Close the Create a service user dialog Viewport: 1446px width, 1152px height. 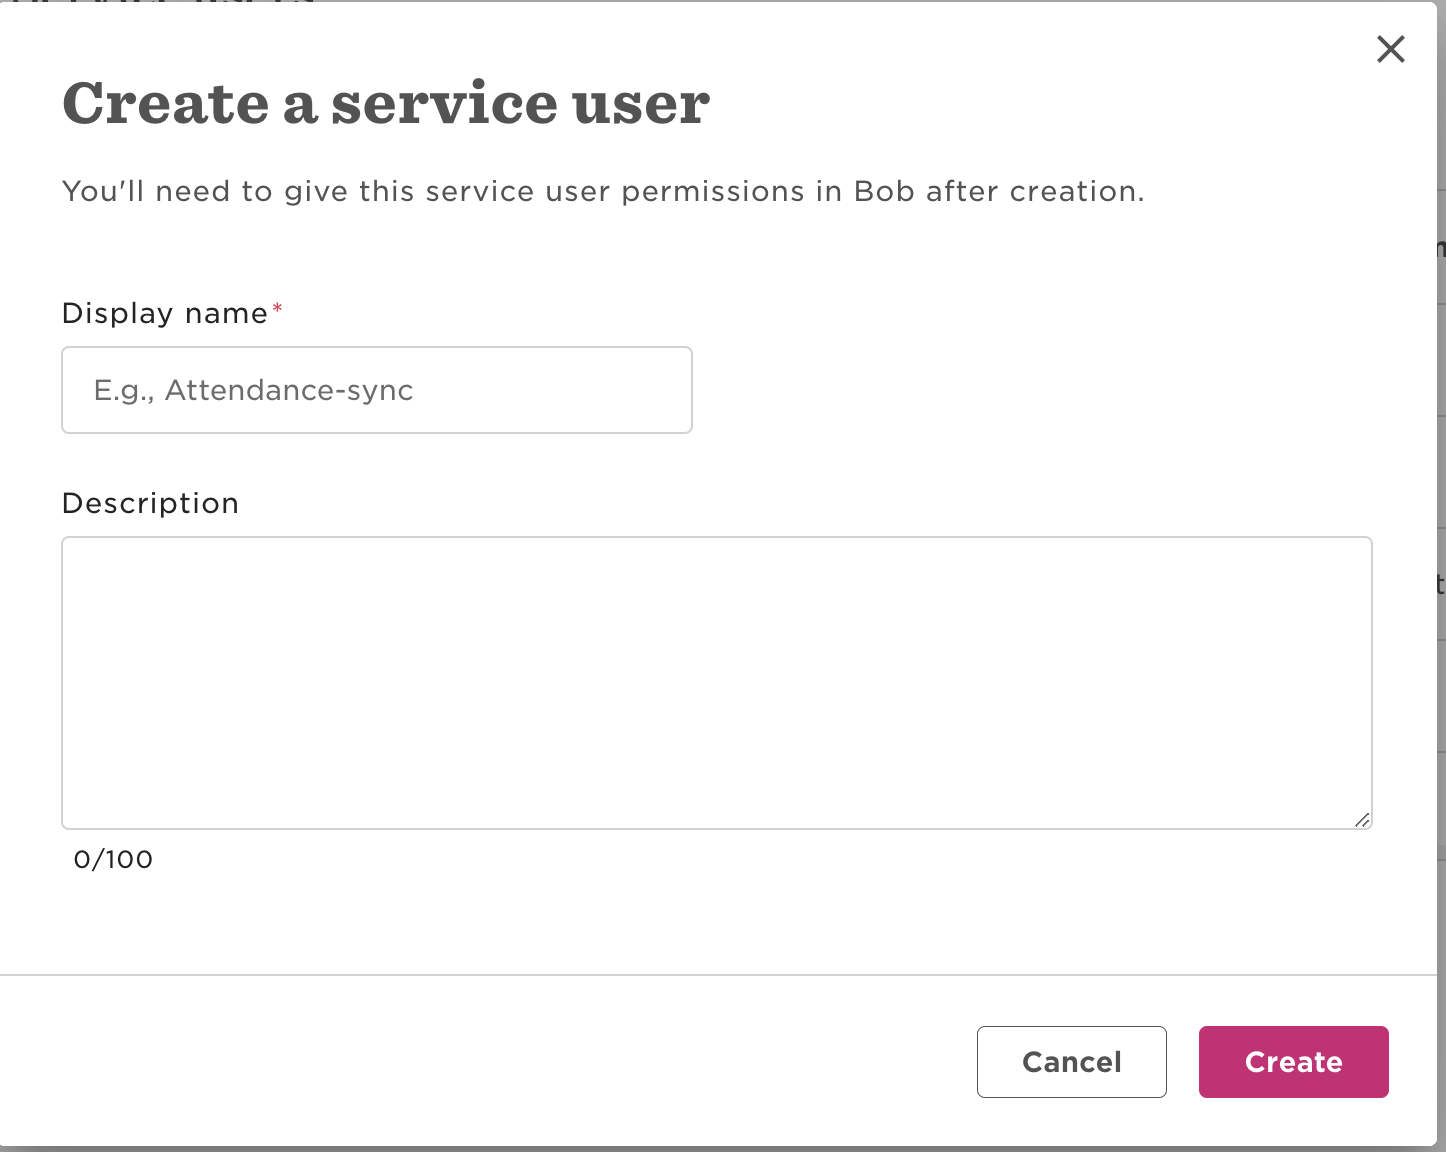point(1390,49)
